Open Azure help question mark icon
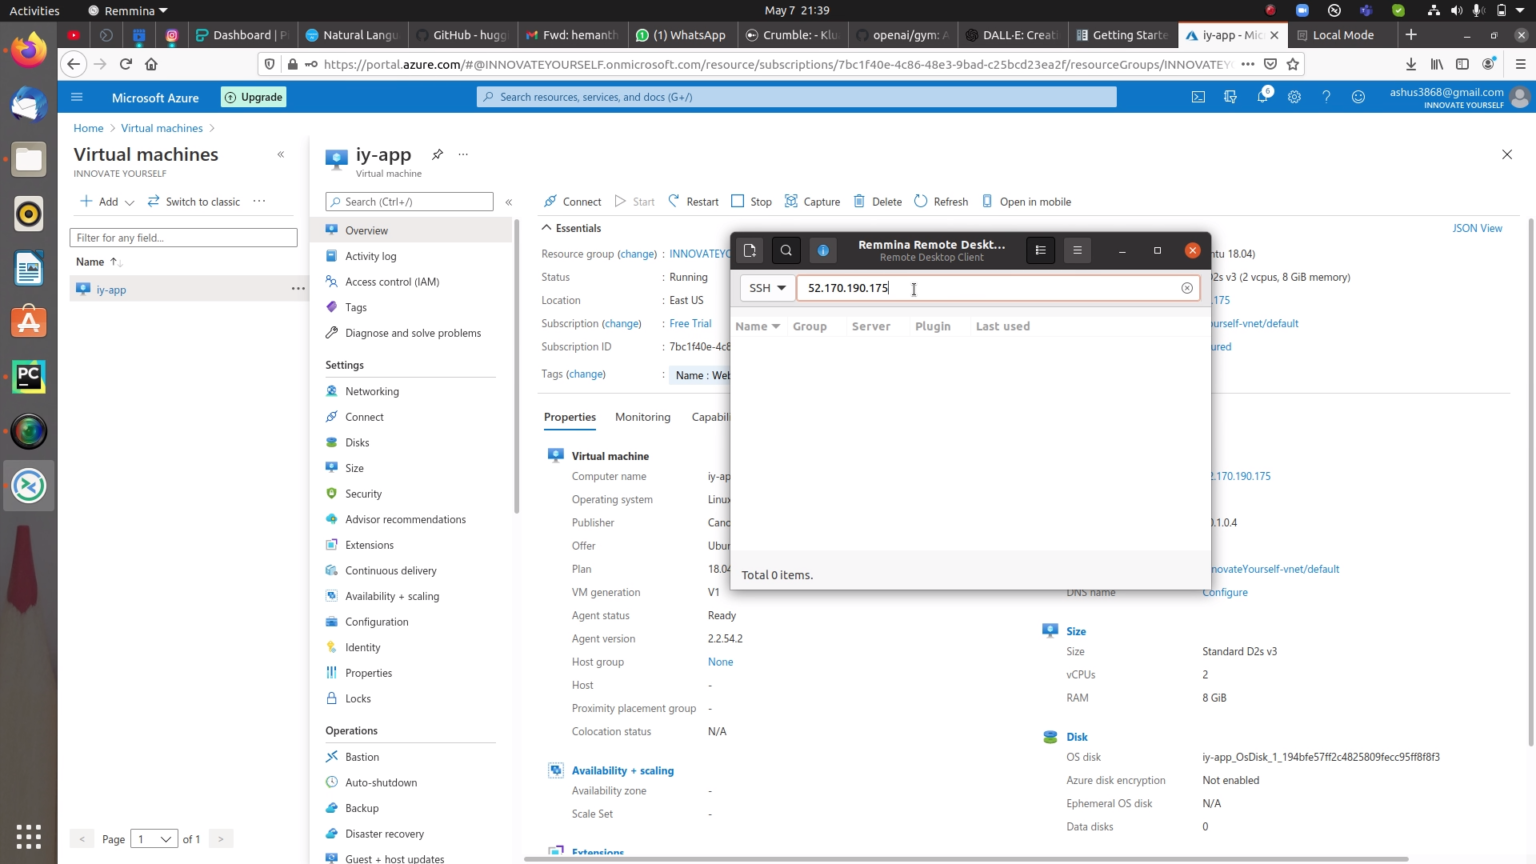1536x864 pixels. [1326, 97]
